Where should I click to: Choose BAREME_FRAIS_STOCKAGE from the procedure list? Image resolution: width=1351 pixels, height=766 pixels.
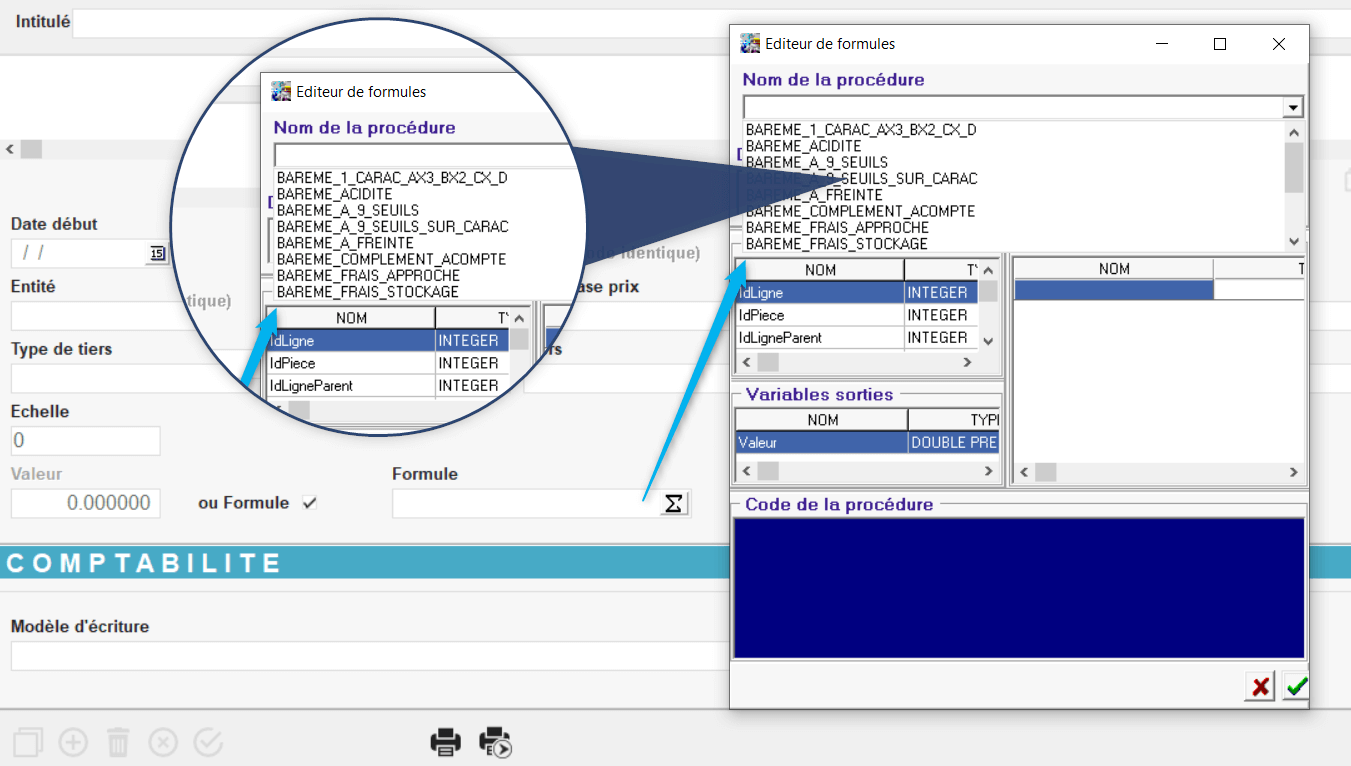(x=836, y=244)
